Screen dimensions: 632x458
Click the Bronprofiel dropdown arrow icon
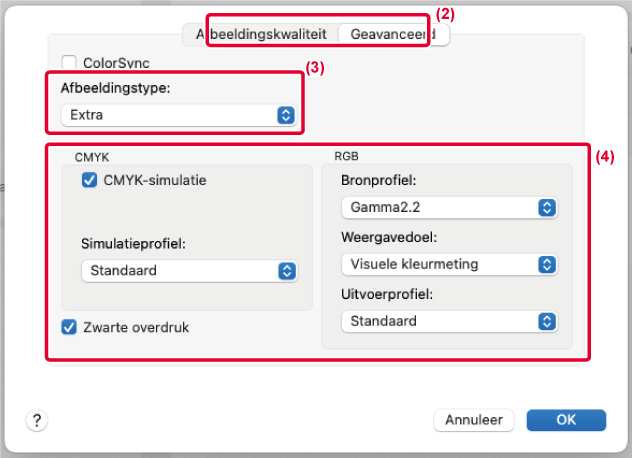[x=546, y=208]
